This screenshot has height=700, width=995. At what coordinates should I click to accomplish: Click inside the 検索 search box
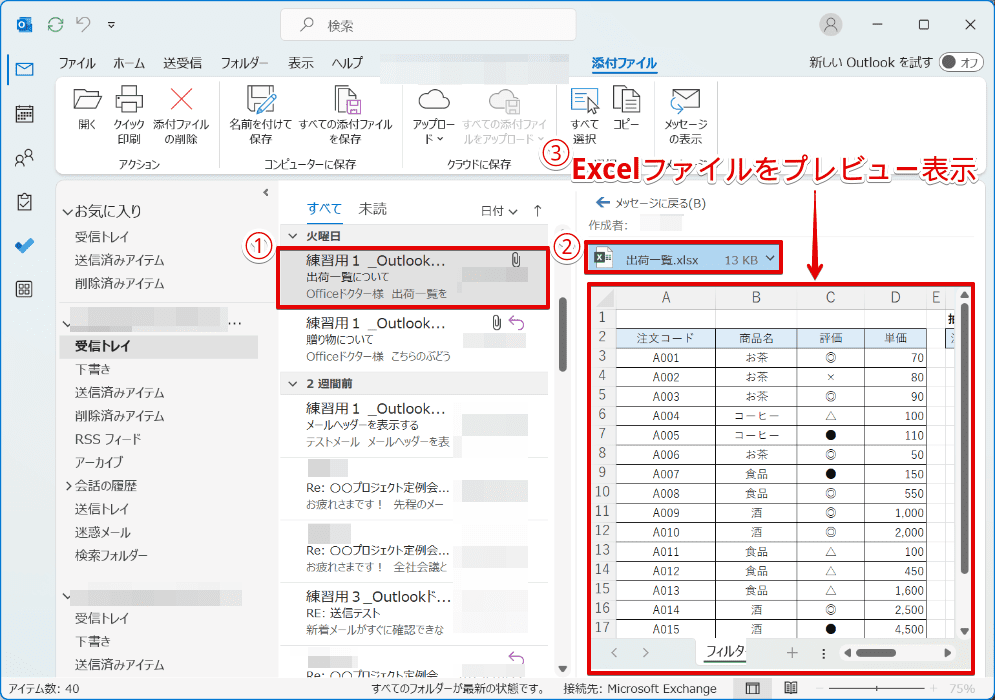[428, 24]
